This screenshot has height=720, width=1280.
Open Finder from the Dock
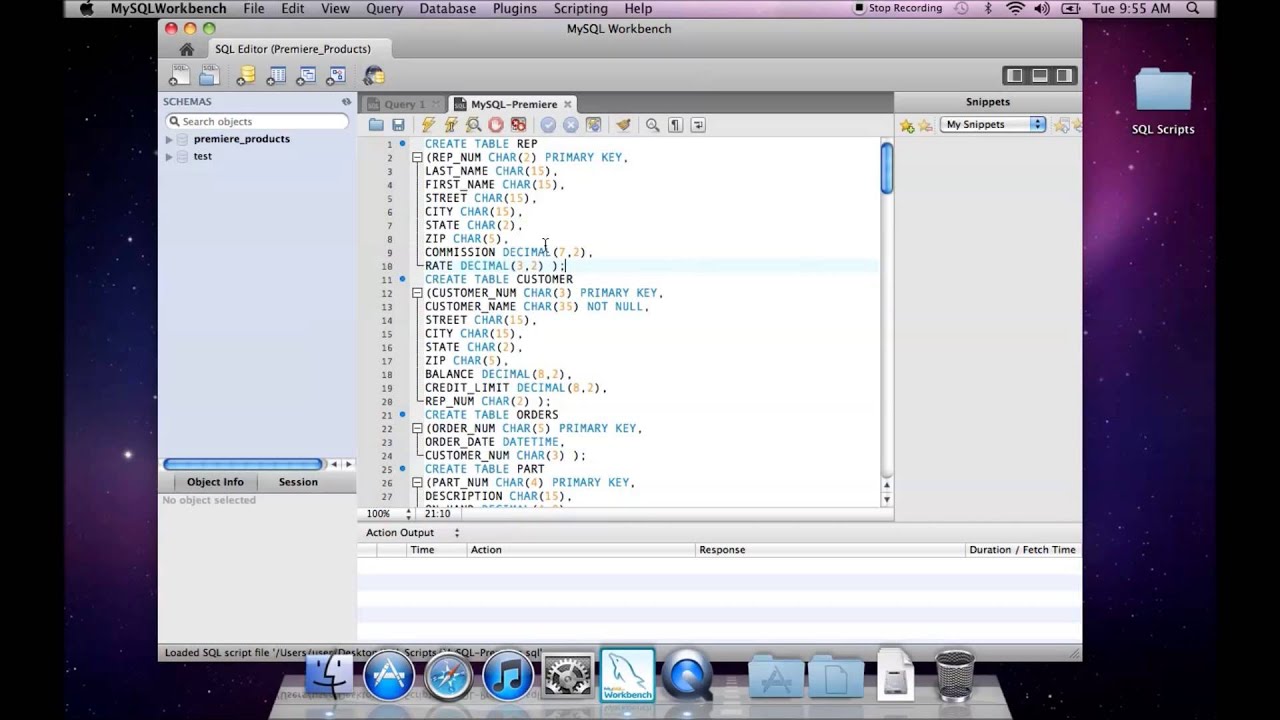coord(329,676)
